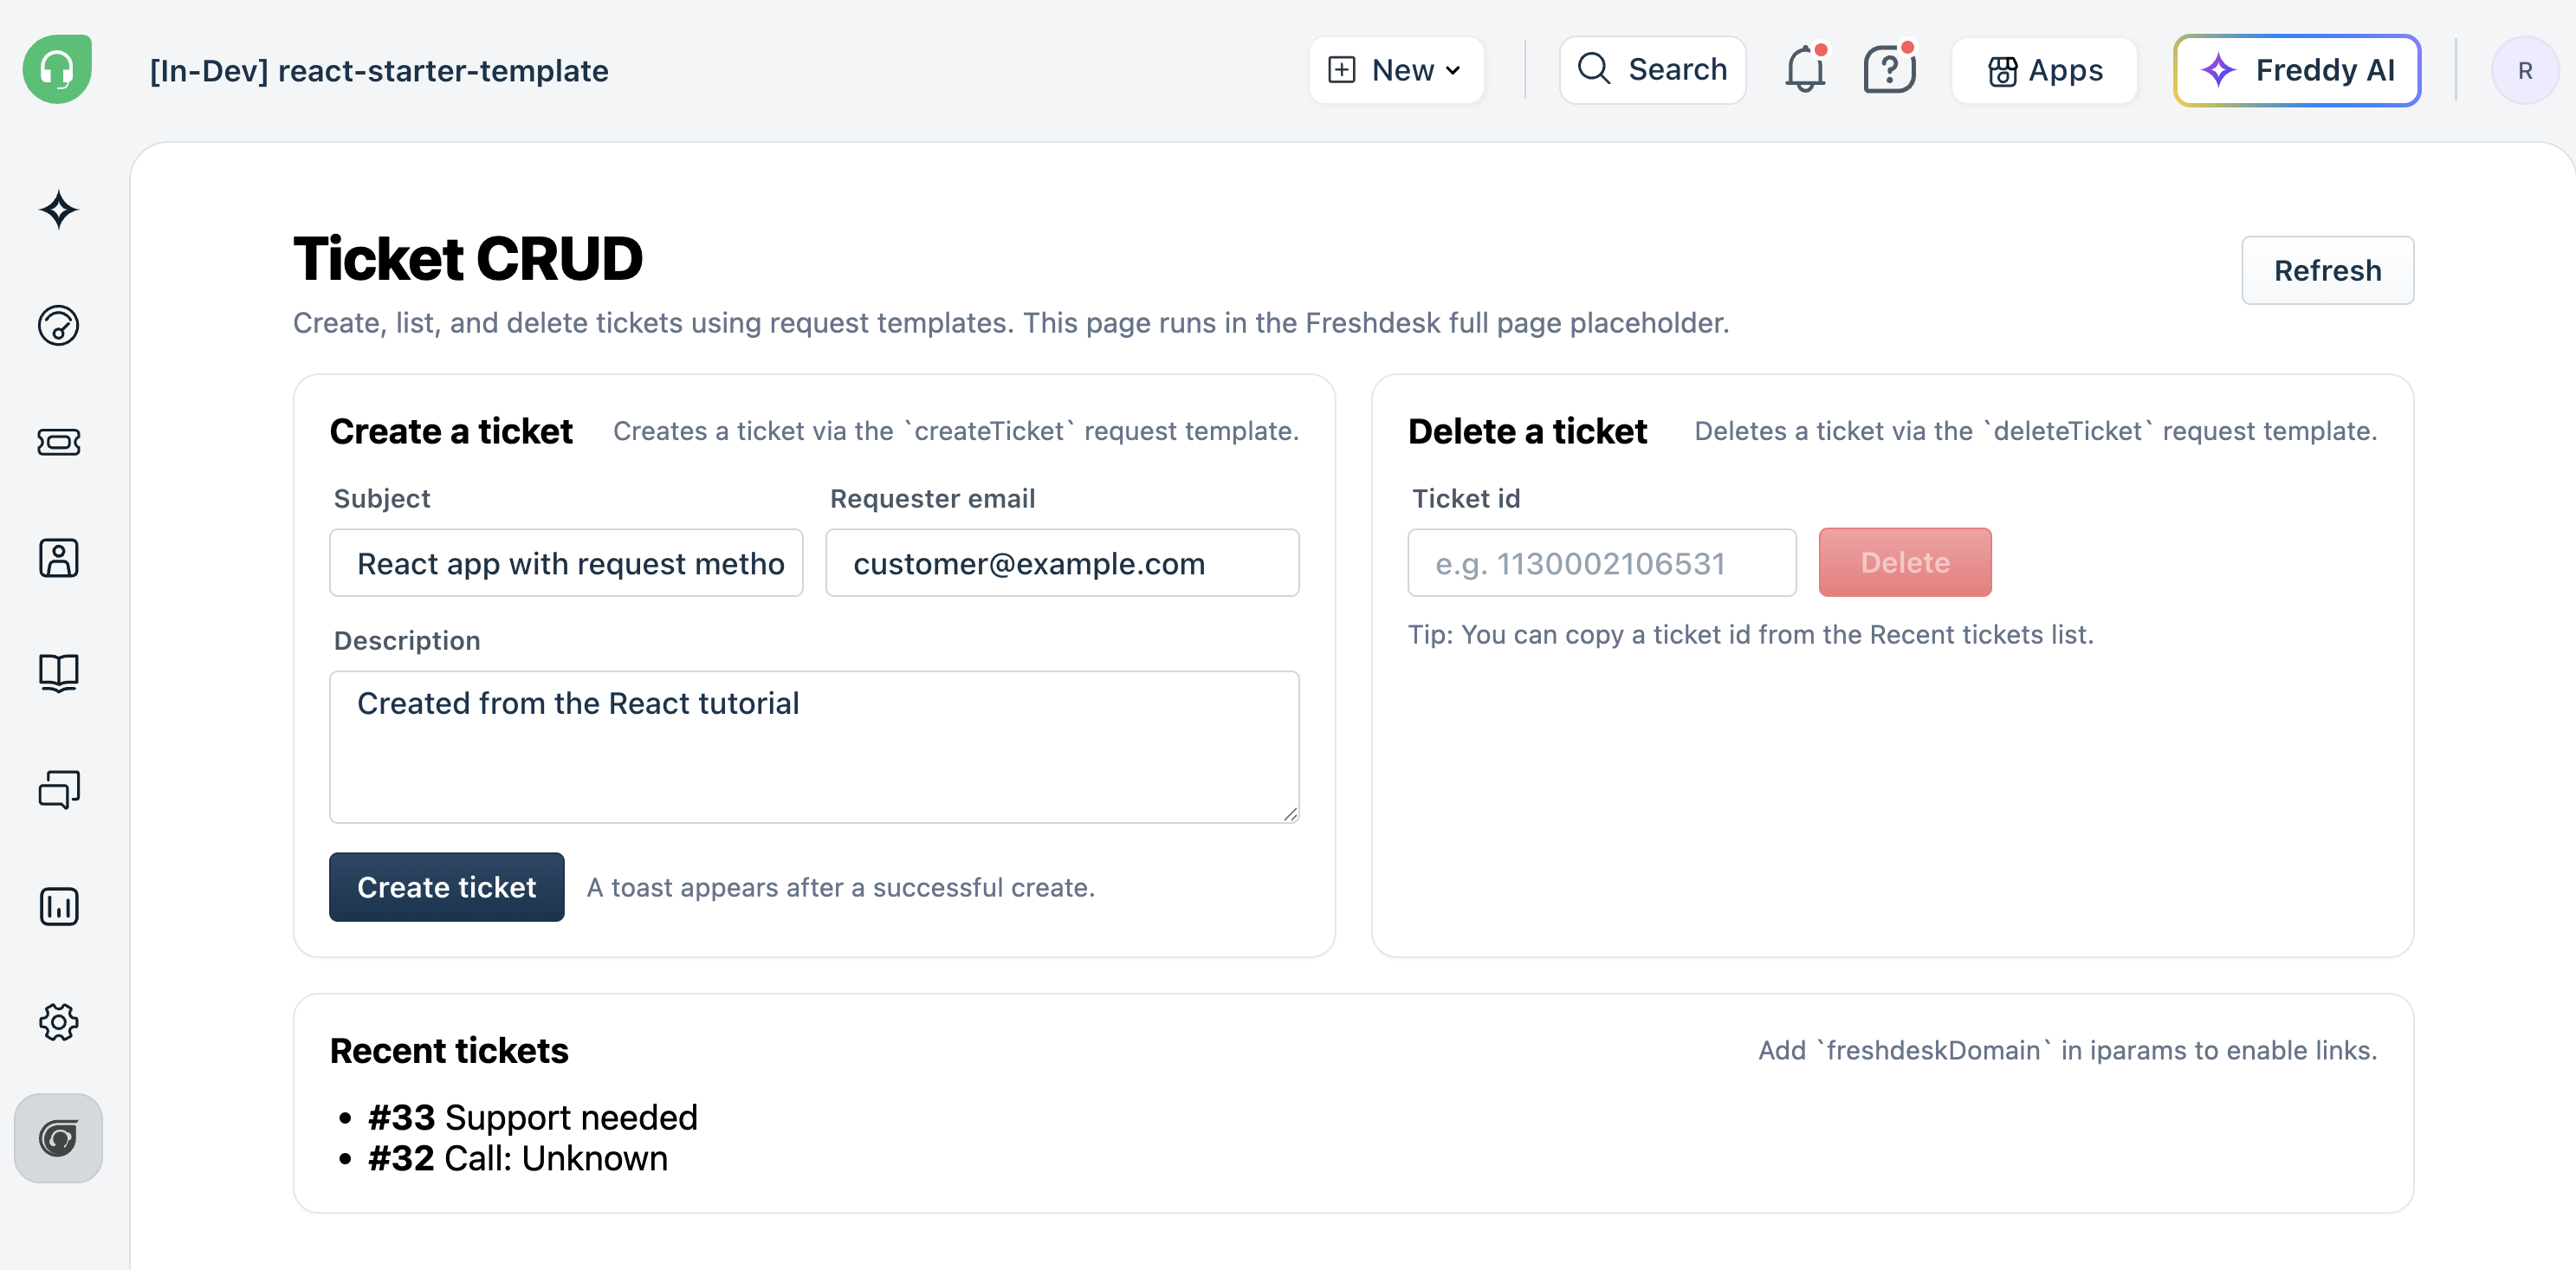Open the Contacts icon in the sidebar
The width and height of the screenshot is (2576, 1270).
coord(58,558)
